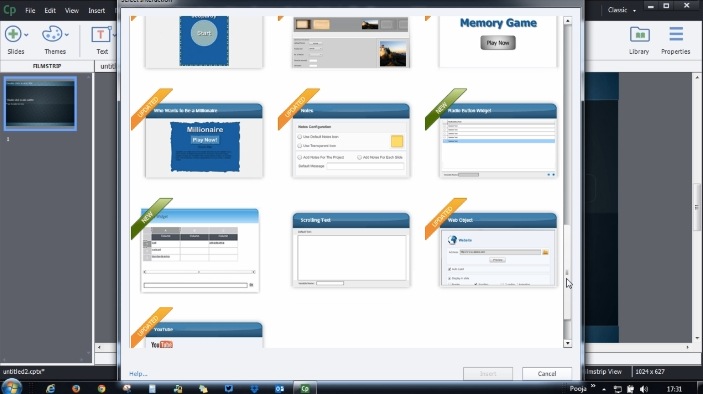Switch to Captivate taskbar button

click(305, 388)
